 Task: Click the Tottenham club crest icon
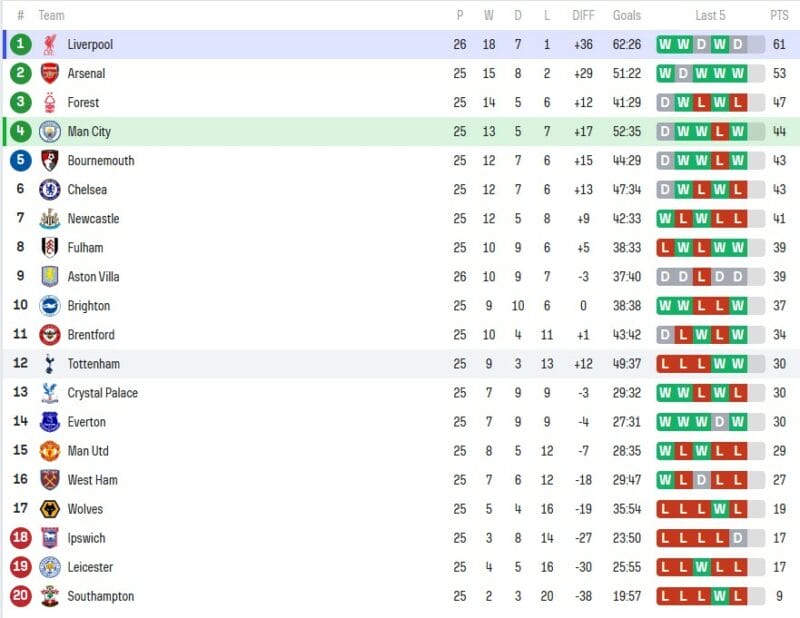pos(49,364)
